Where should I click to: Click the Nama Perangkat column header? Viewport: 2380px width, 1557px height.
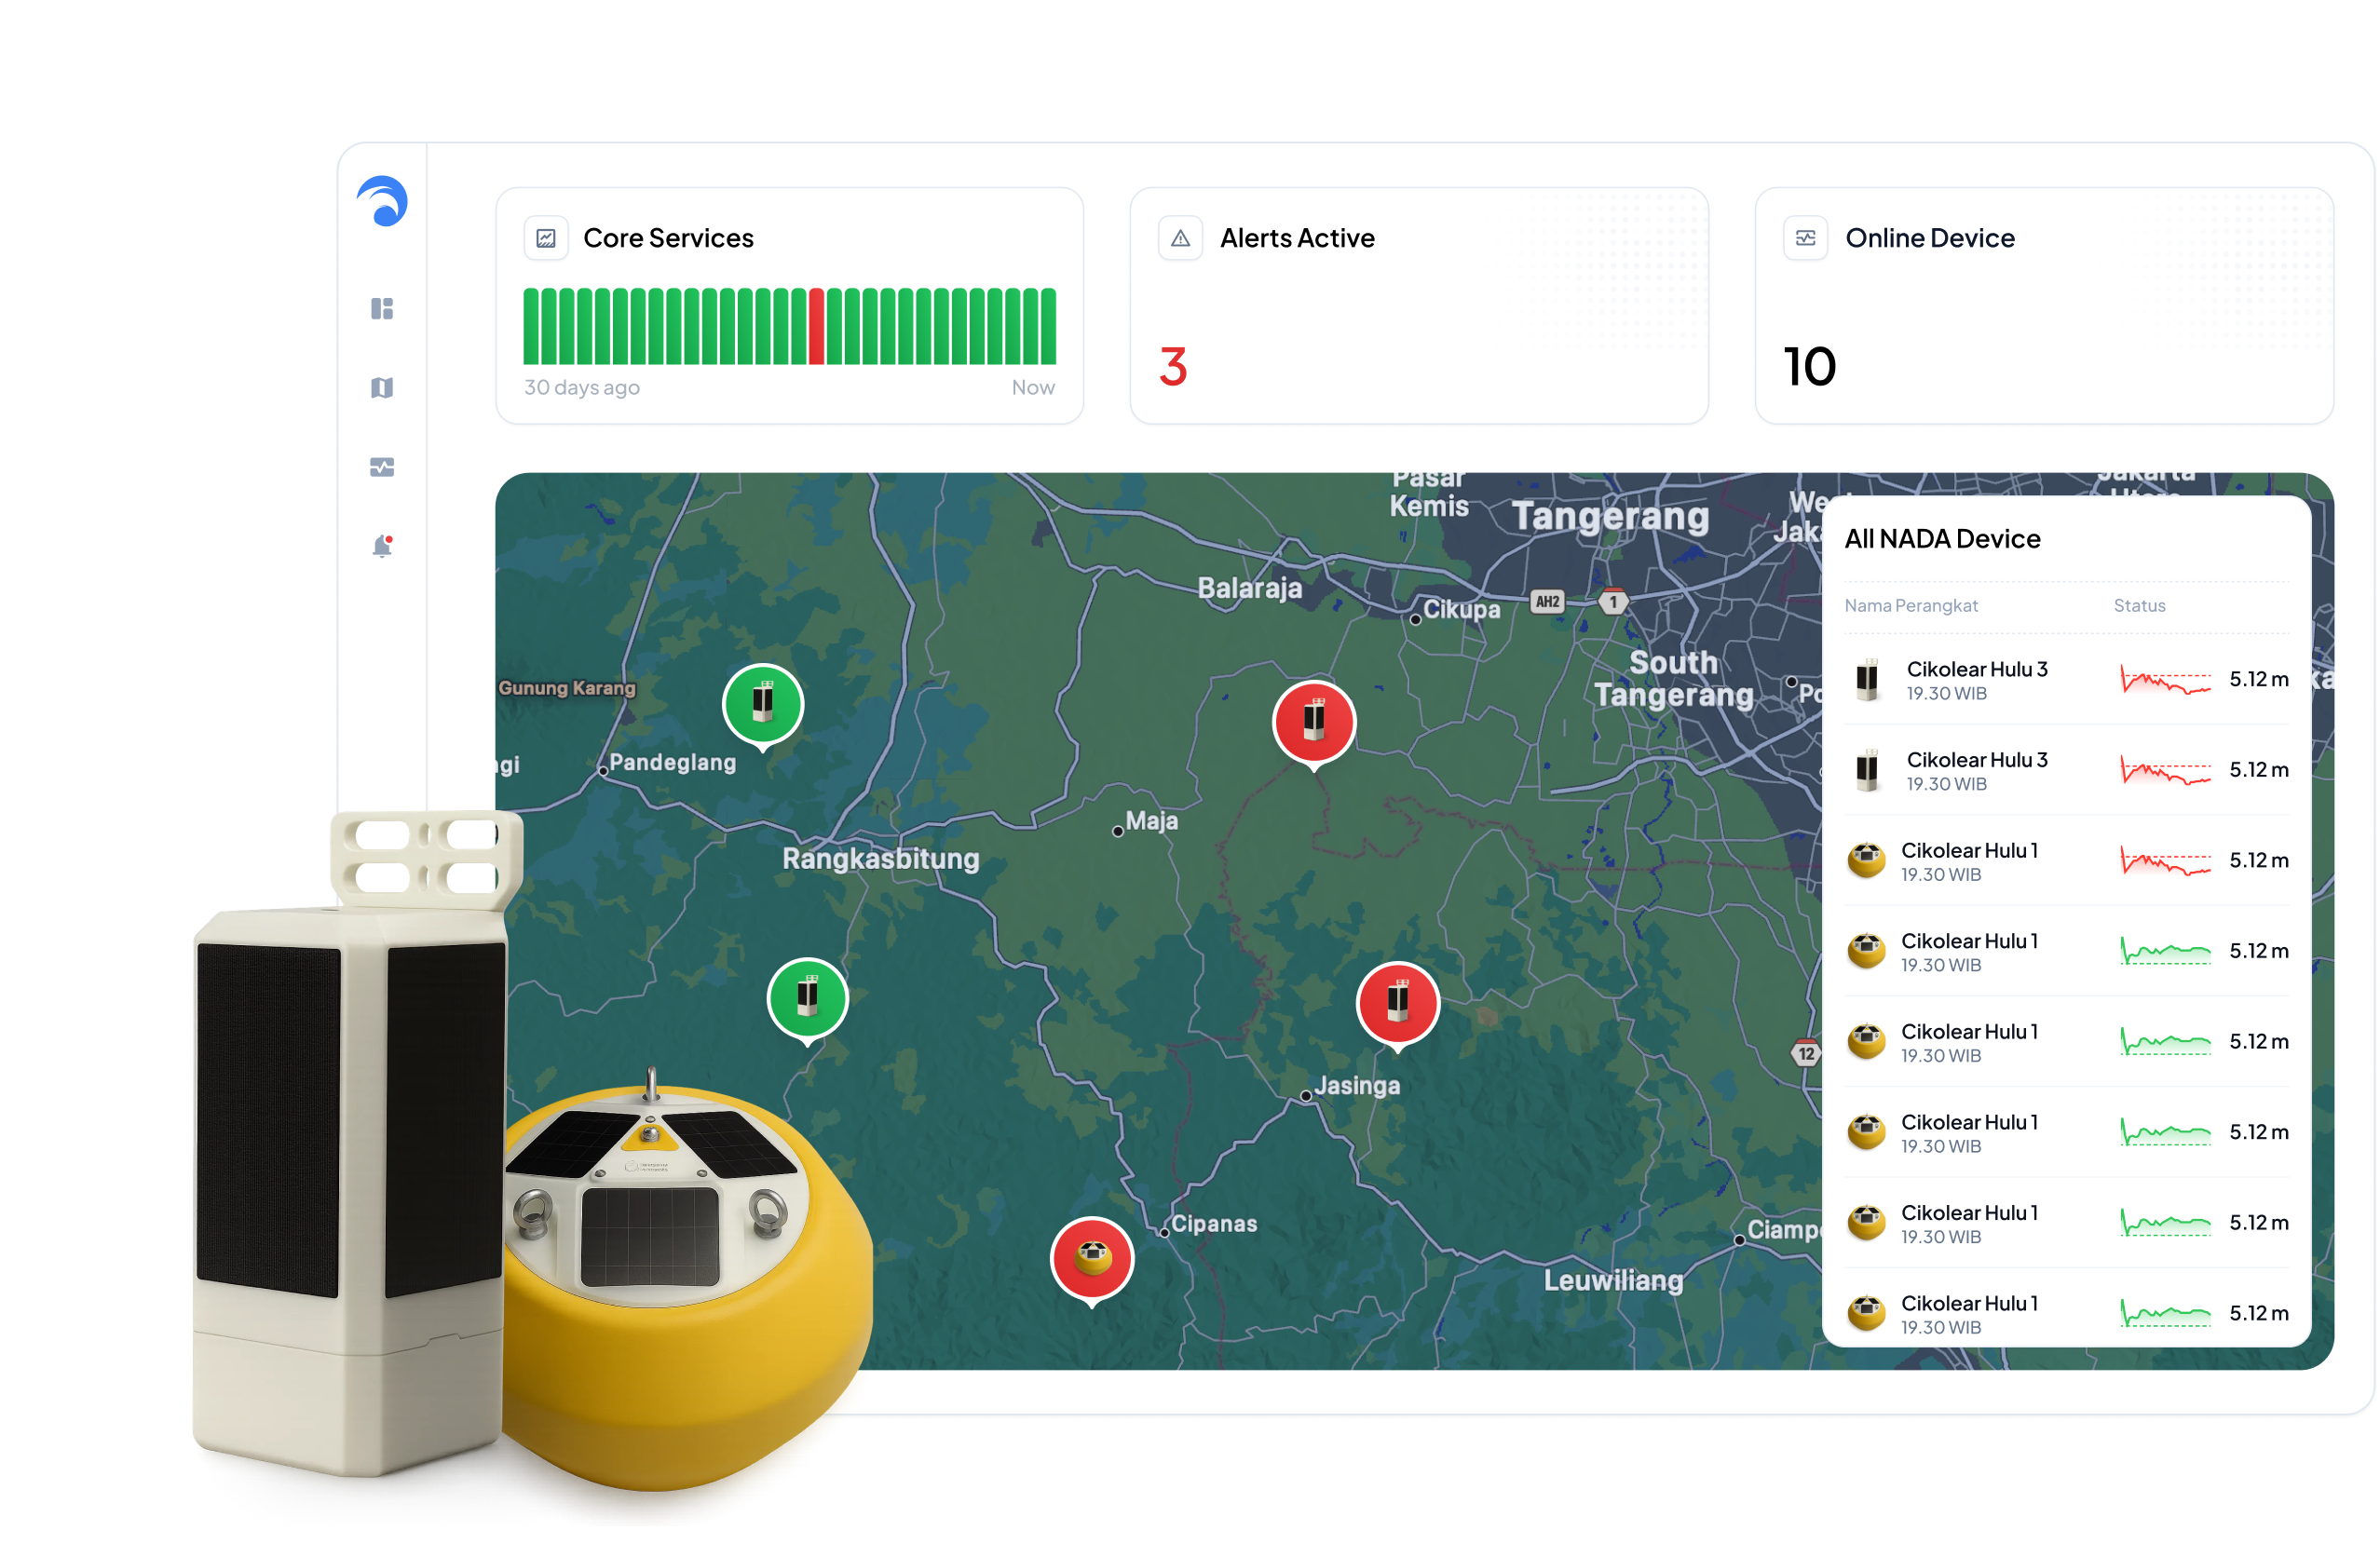pos(1911,606)
